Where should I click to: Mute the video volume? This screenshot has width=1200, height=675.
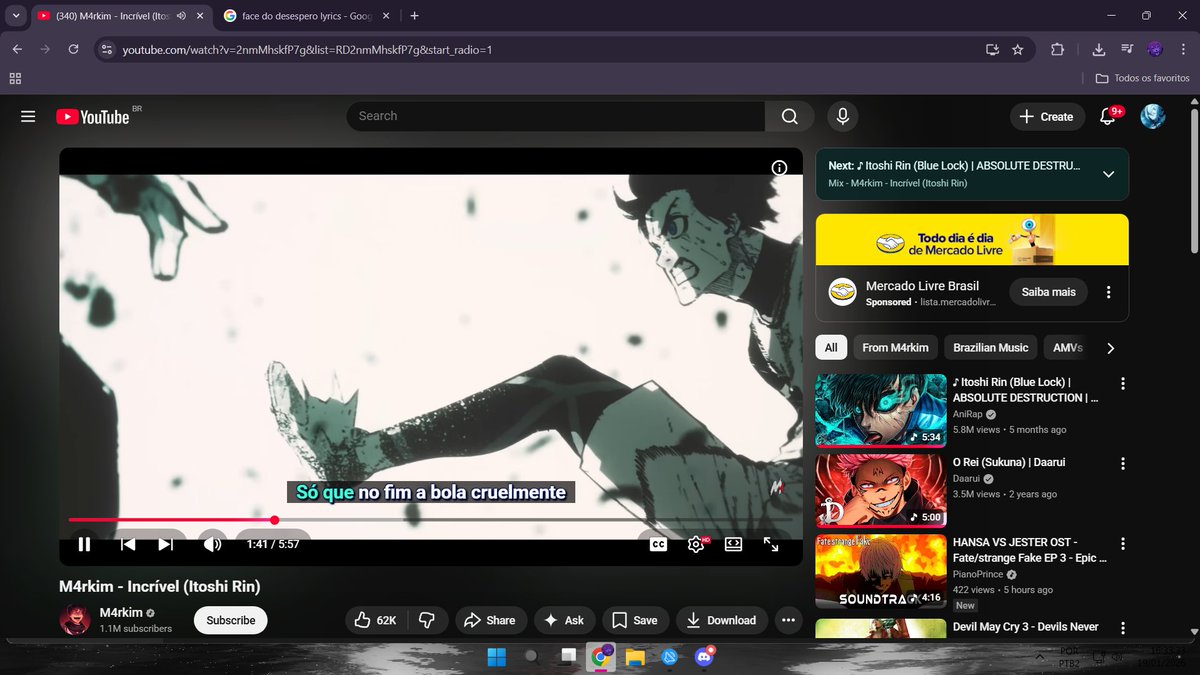tap(212, 544)
